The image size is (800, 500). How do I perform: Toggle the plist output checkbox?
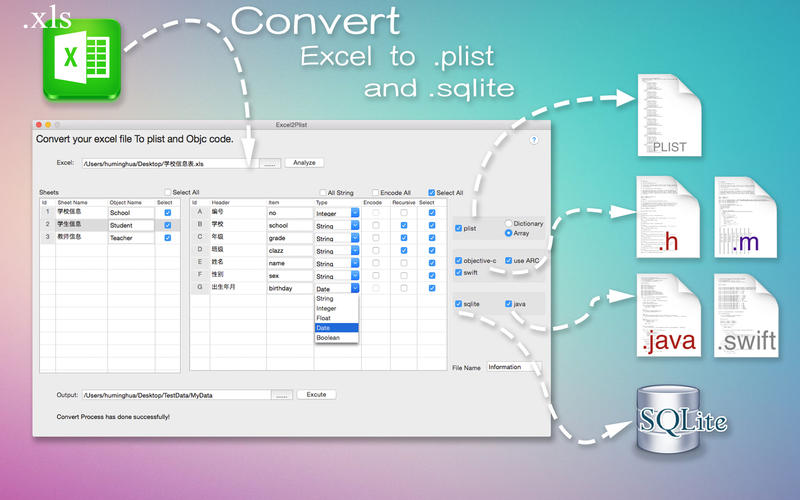[x=458, y=228]
